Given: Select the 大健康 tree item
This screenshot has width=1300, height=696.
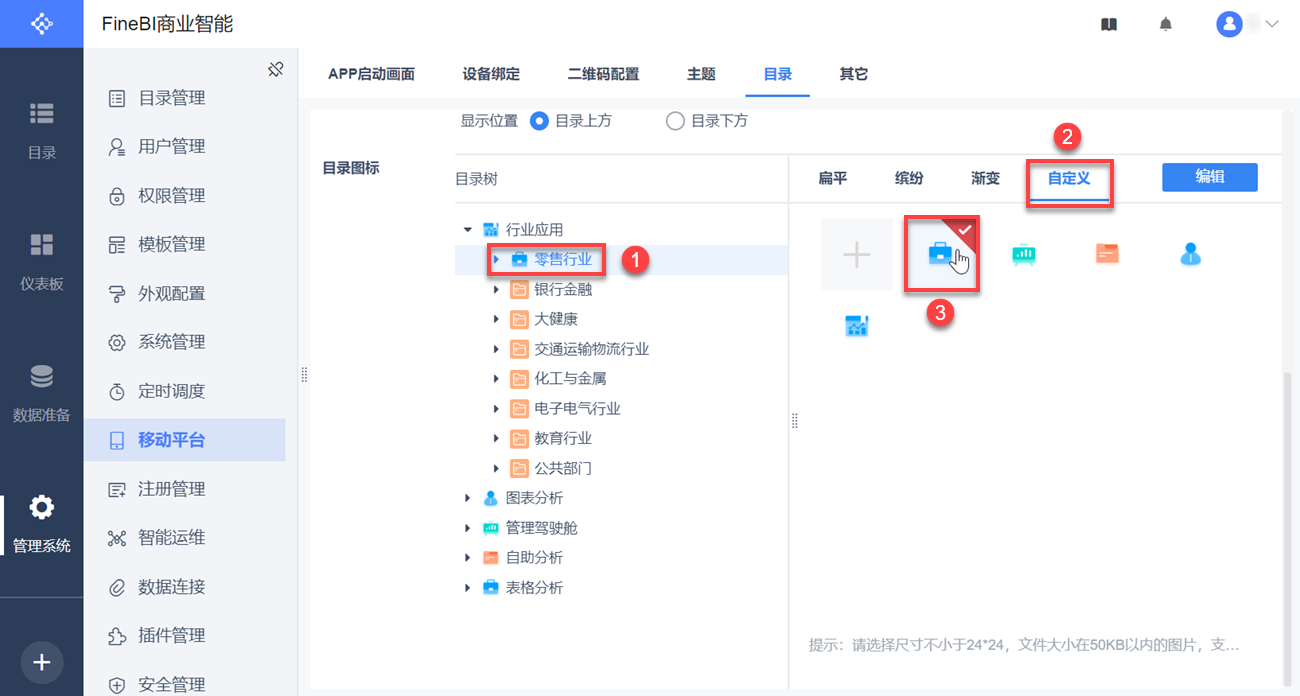Looking at the screenshot, I should click(556, 320).
